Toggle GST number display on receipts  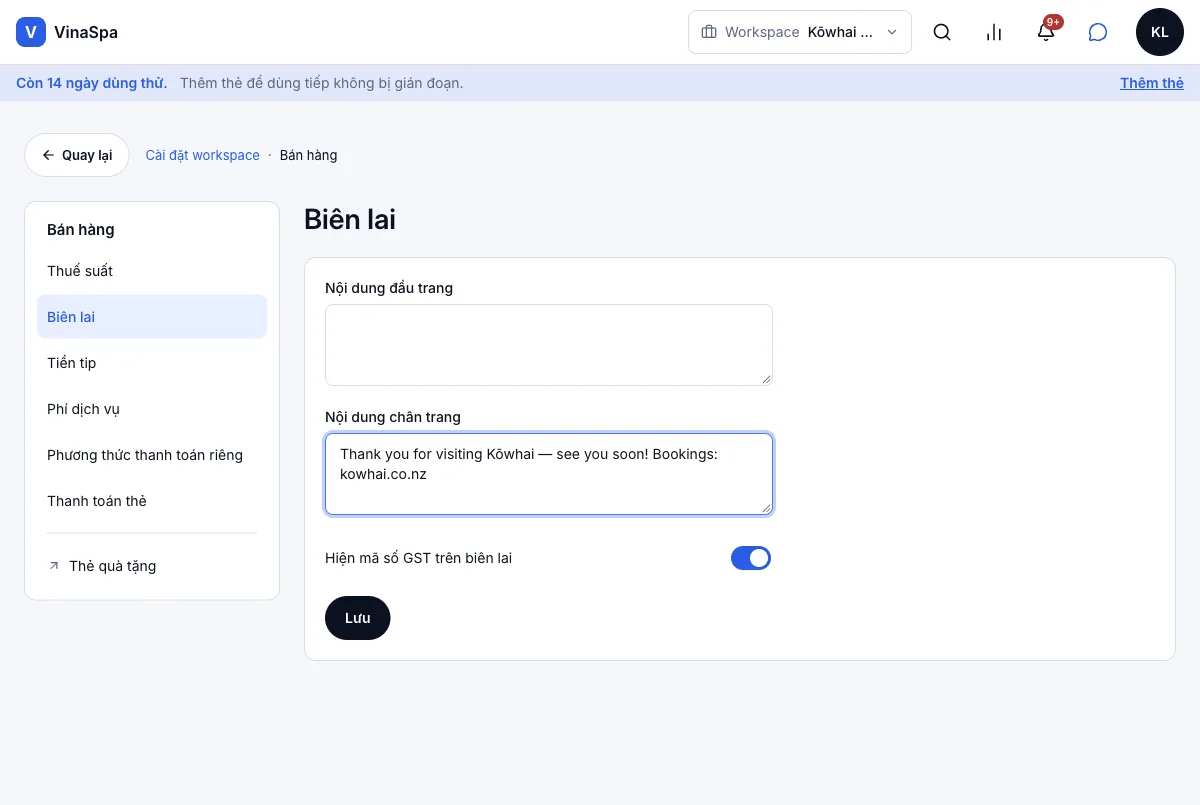coord(751,558)
